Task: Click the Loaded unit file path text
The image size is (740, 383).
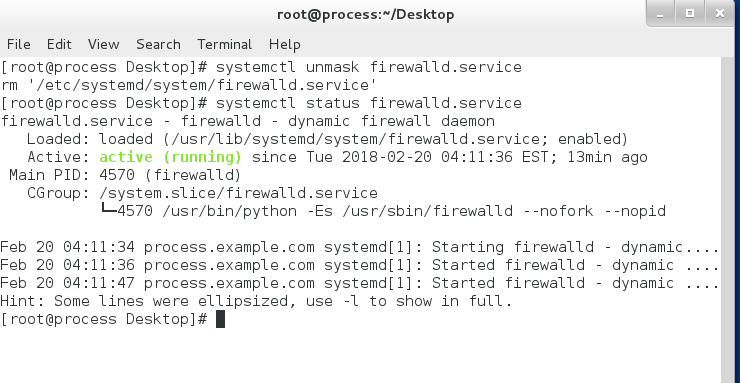Action: pos(319,139)
